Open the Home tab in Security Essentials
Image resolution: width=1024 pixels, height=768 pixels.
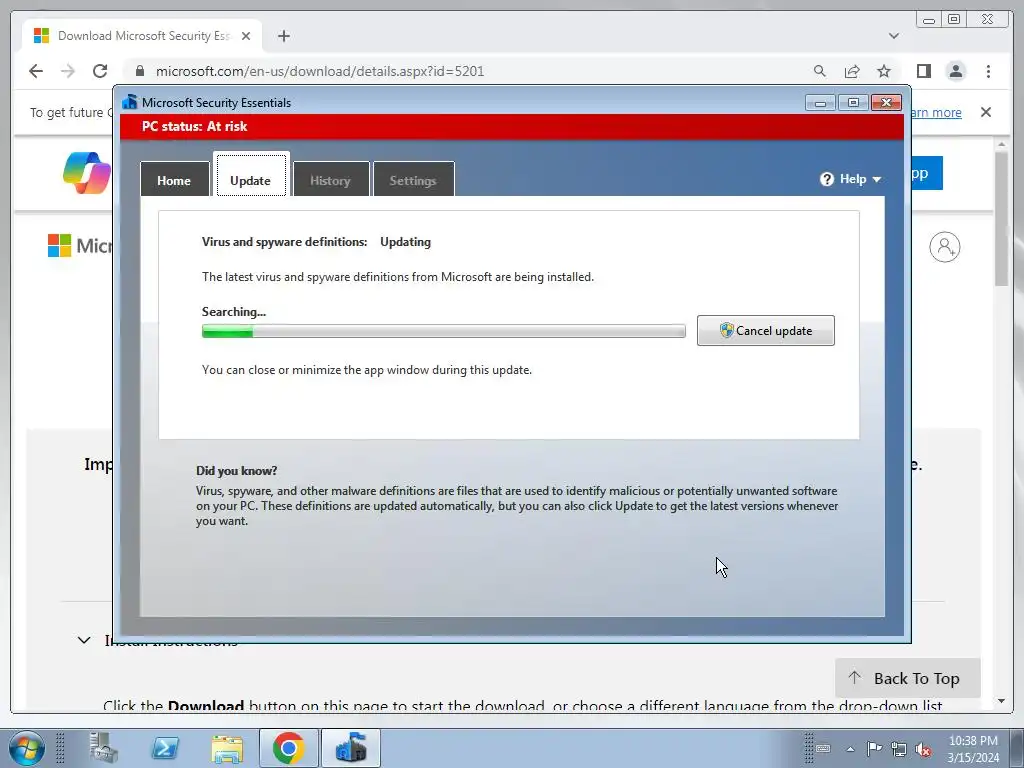[x=174, y=180]
